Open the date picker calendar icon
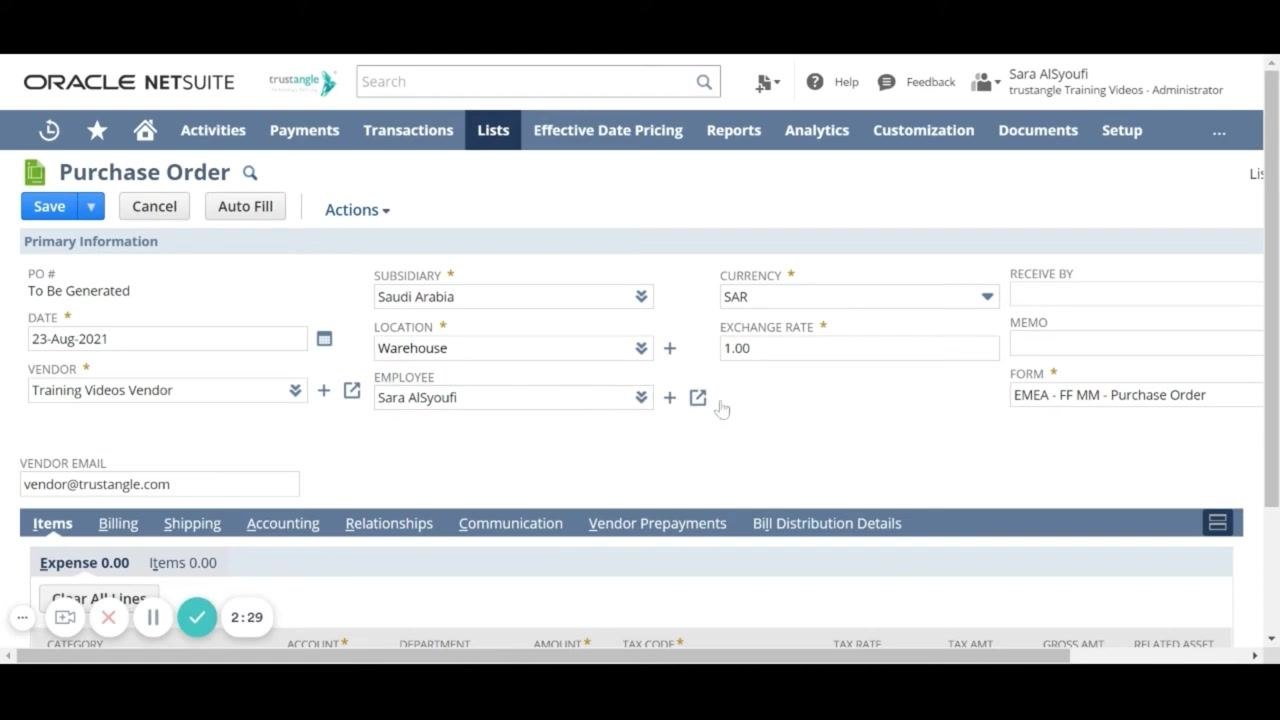 pyautogui.click(x=324, y=339)
